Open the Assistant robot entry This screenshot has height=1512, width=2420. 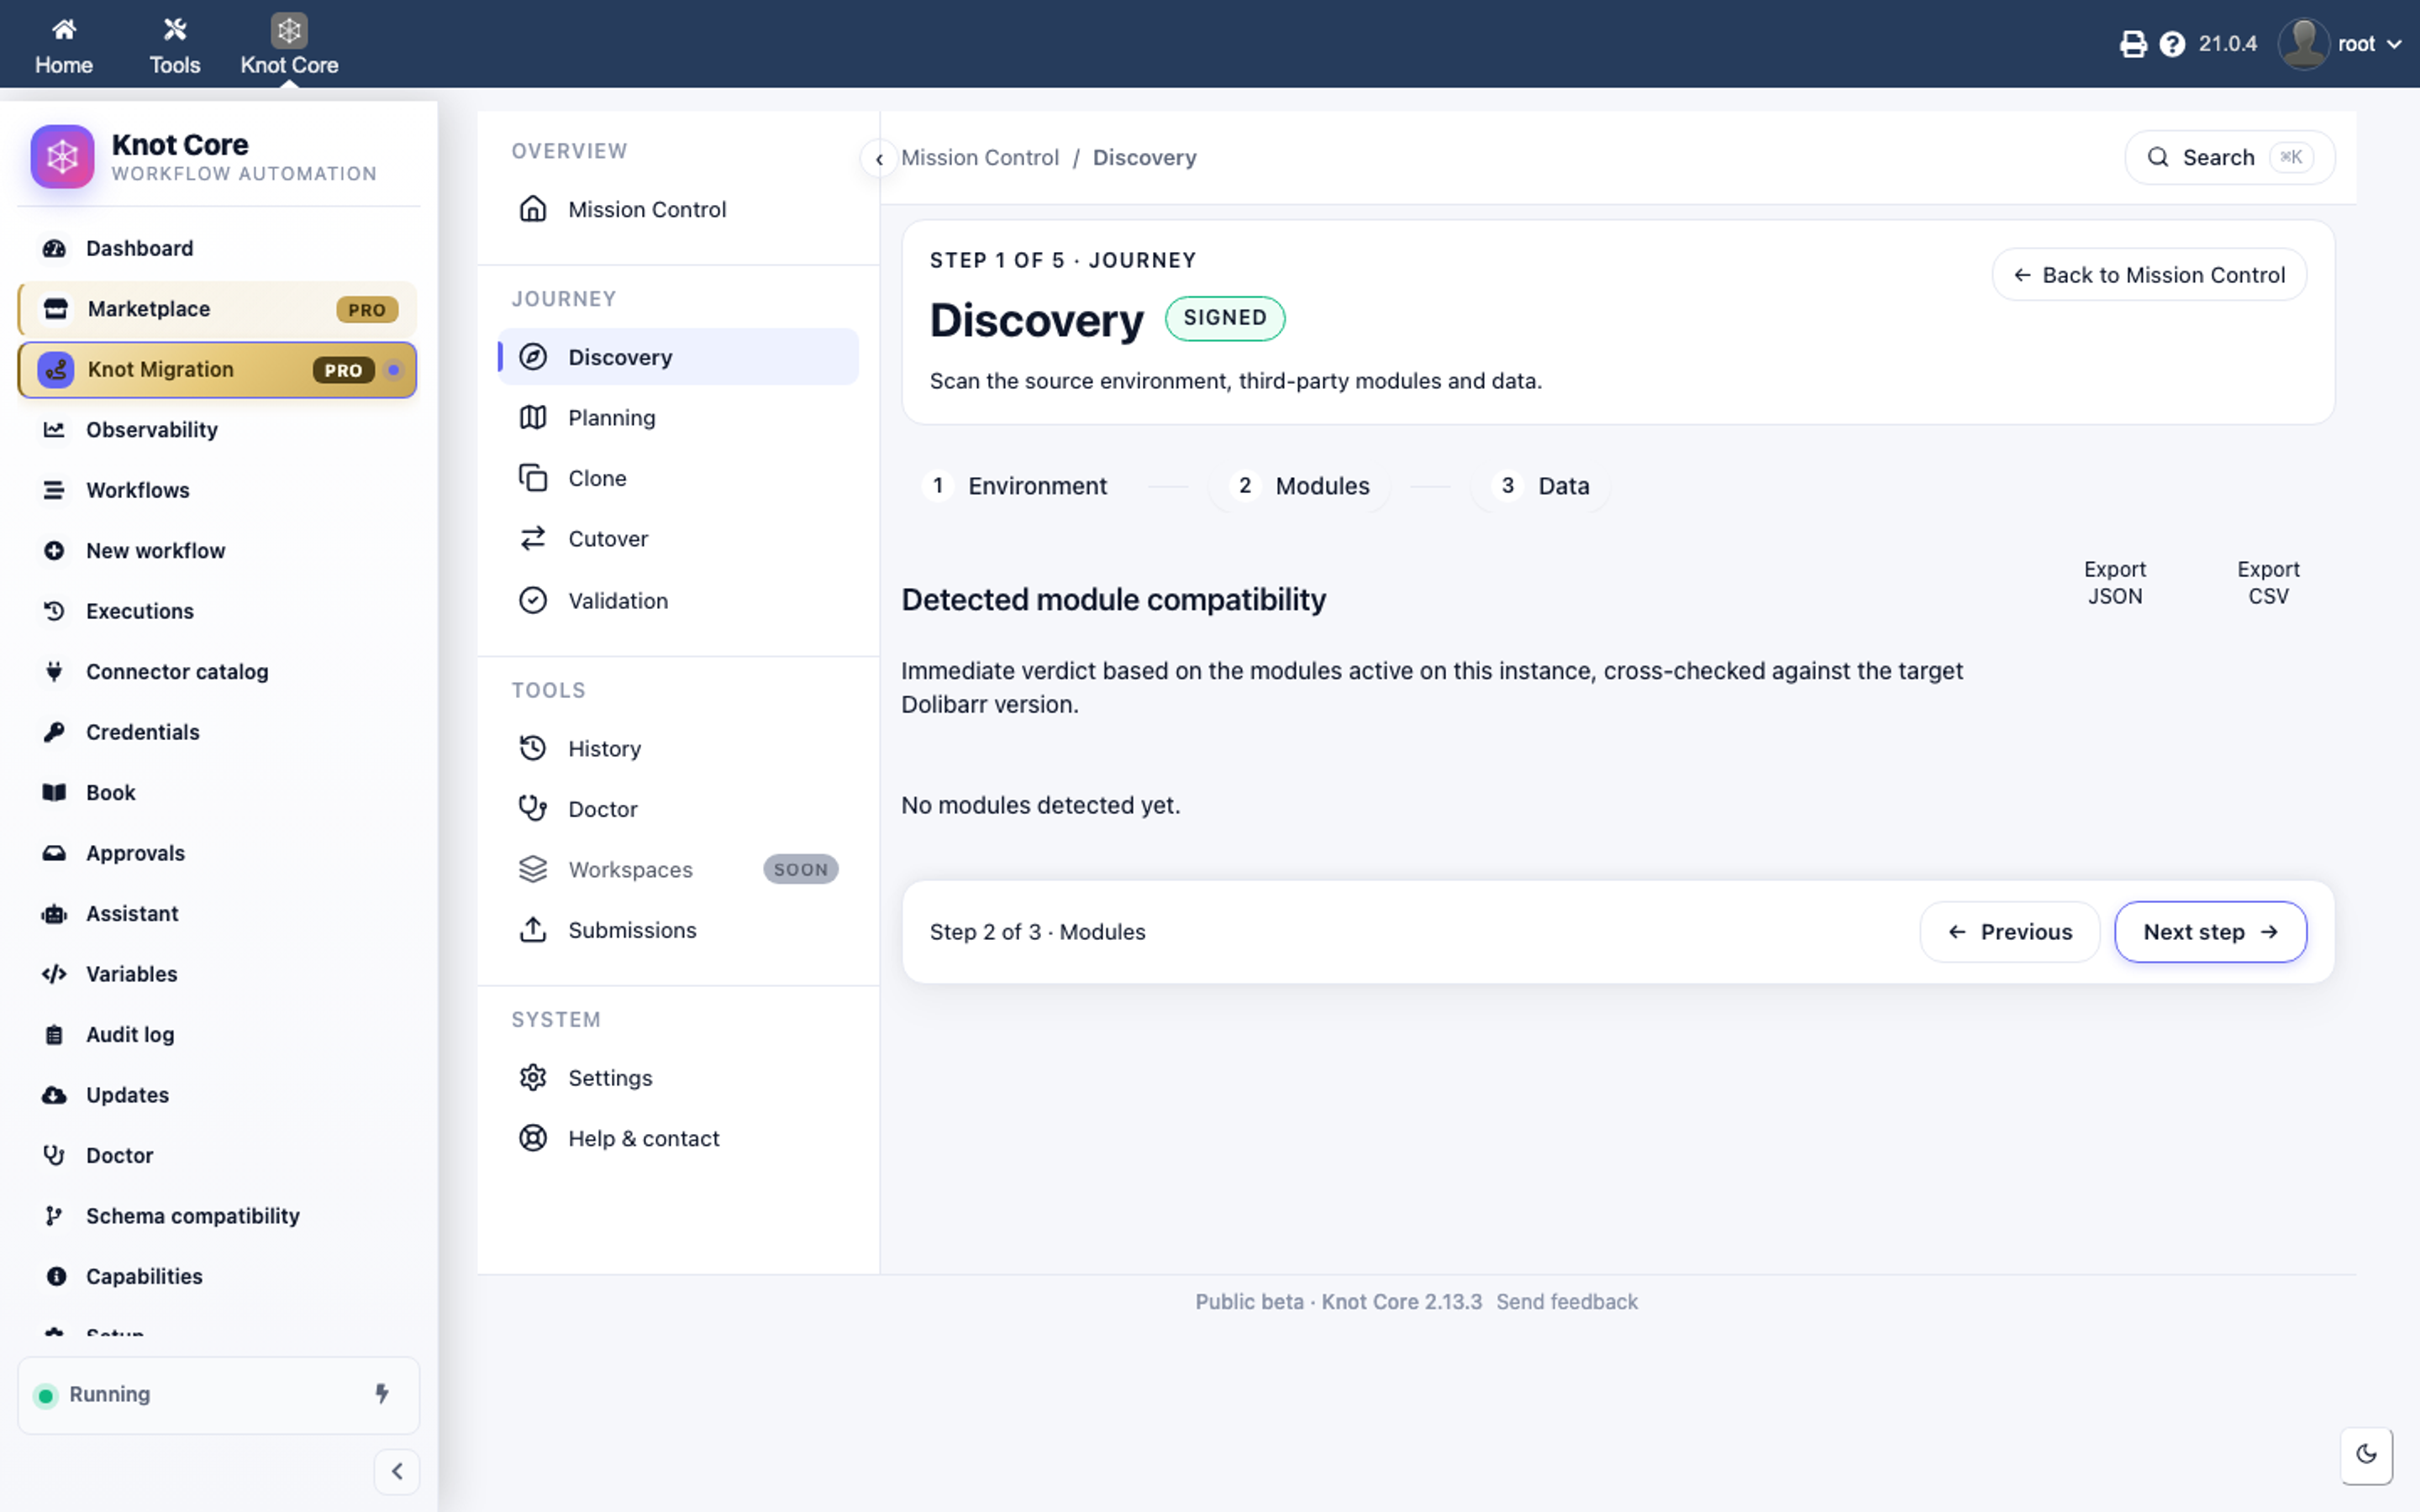point(218,914)
